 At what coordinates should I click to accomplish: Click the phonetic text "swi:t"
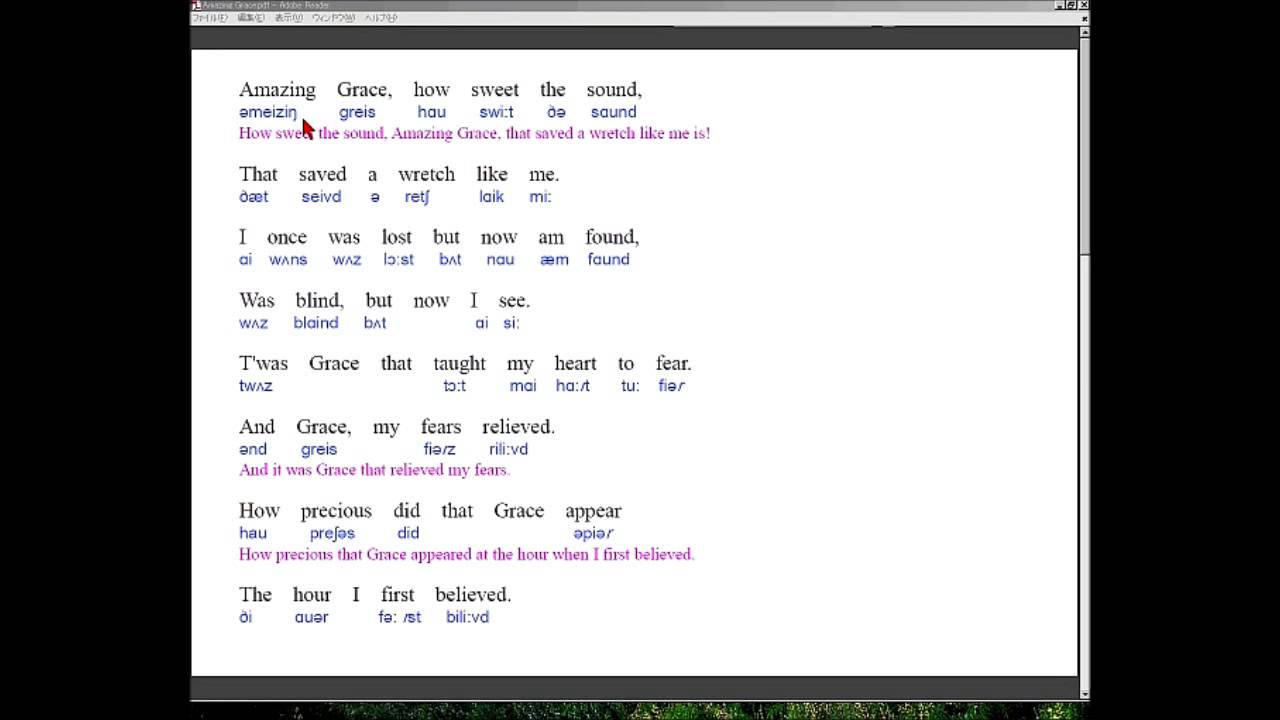pyautogui.click(x=496, y=112)
